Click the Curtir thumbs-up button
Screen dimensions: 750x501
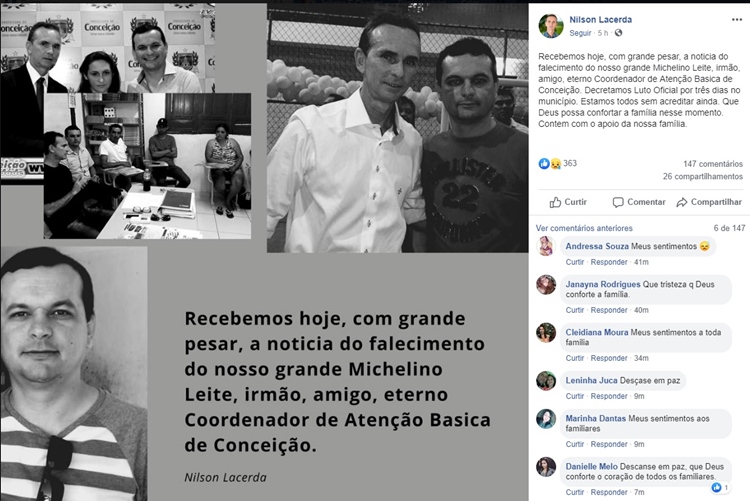pyautogui.click(x=568, y=202)
